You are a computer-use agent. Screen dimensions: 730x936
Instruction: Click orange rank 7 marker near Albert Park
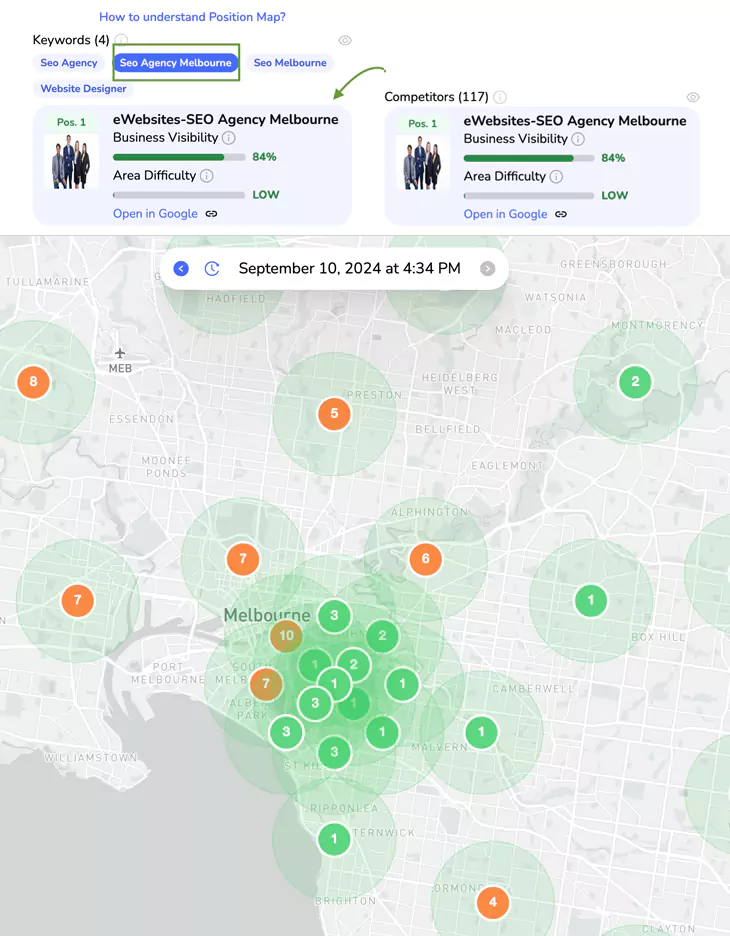[266, 684]
